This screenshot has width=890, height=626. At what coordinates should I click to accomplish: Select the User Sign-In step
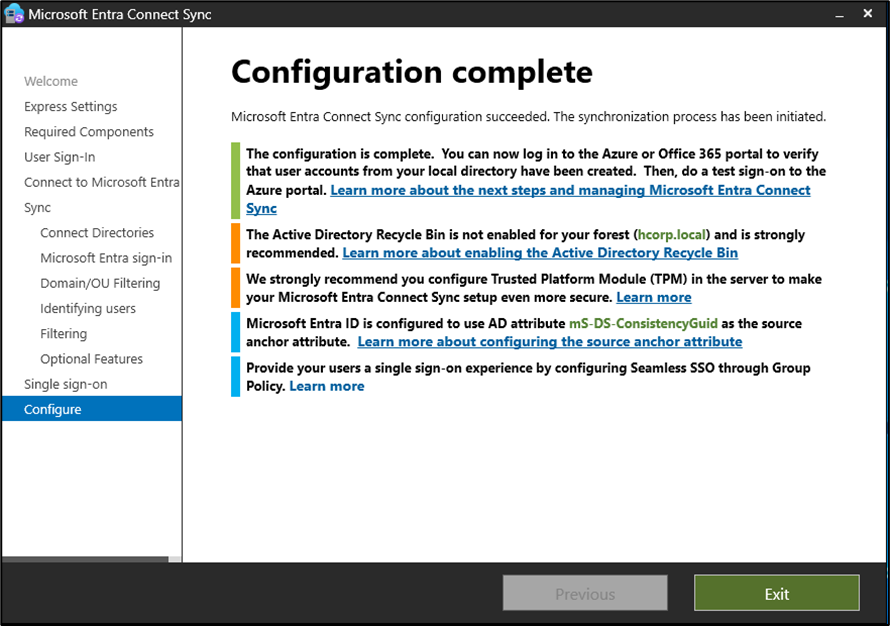pyautogui.click(x=60, y=157)
